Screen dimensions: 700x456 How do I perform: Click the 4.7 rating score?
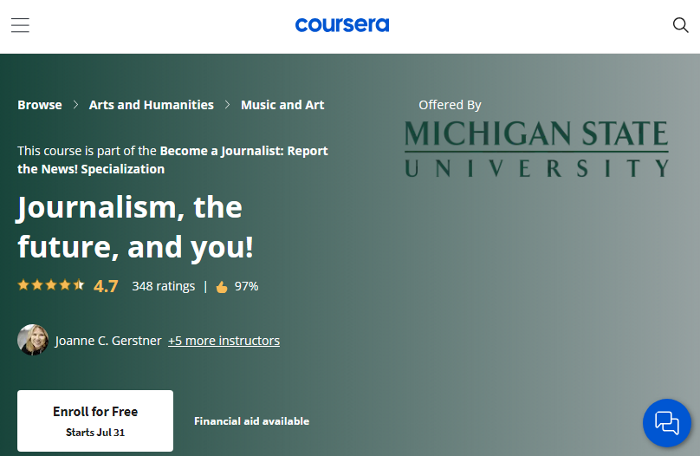[x=106, y=286]
